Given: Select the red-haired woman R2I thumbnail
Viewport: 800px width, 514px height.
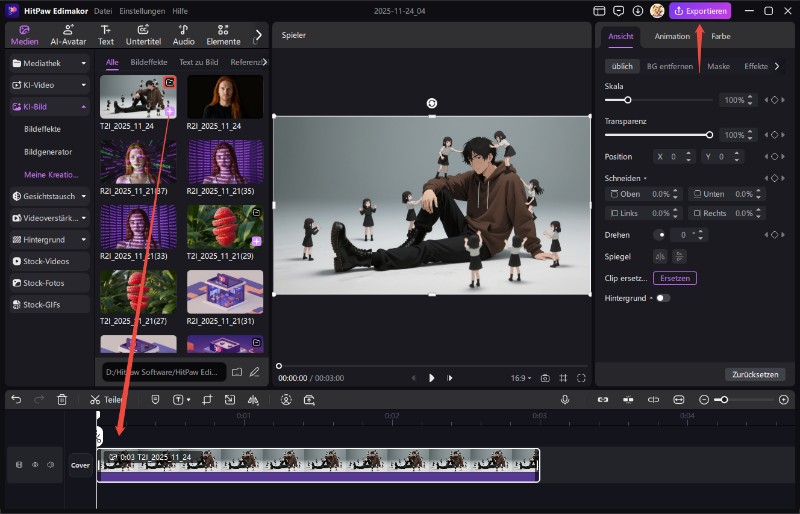Looking at the screenshot, I should [225, 97].
